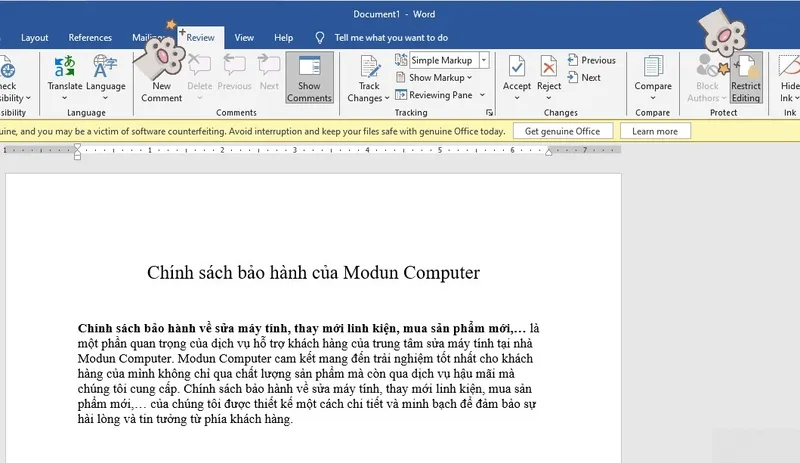
Task: Open the View tab
Action: point(244,38)
